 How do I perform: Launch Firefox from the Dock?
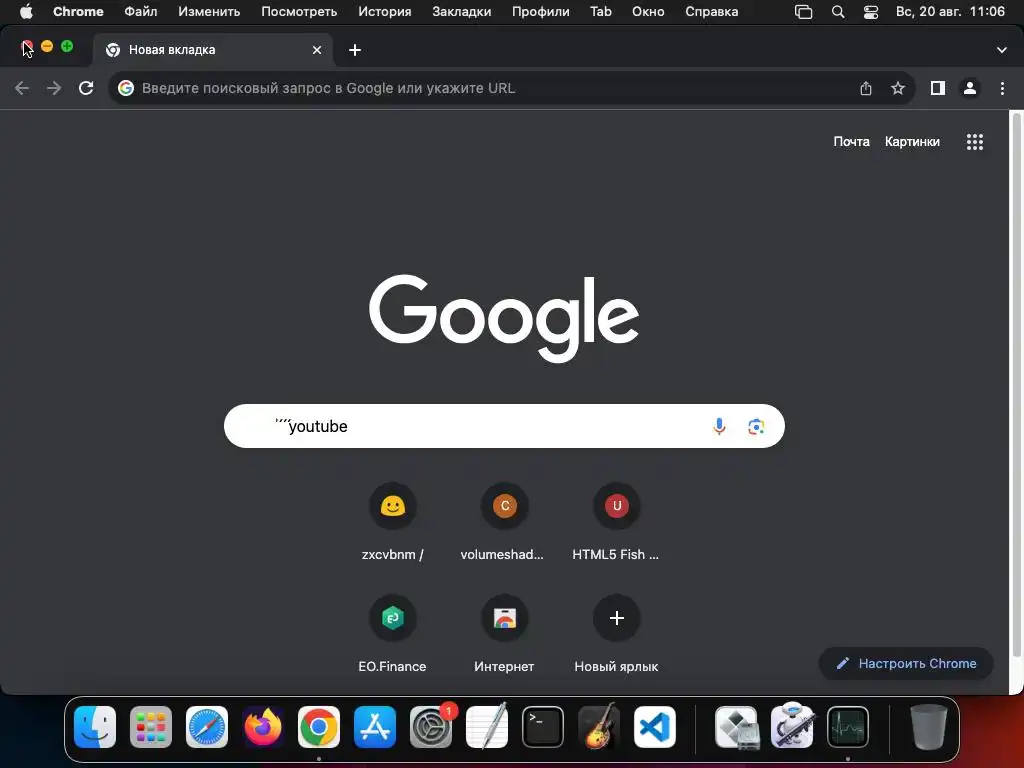tap(263, 727)
